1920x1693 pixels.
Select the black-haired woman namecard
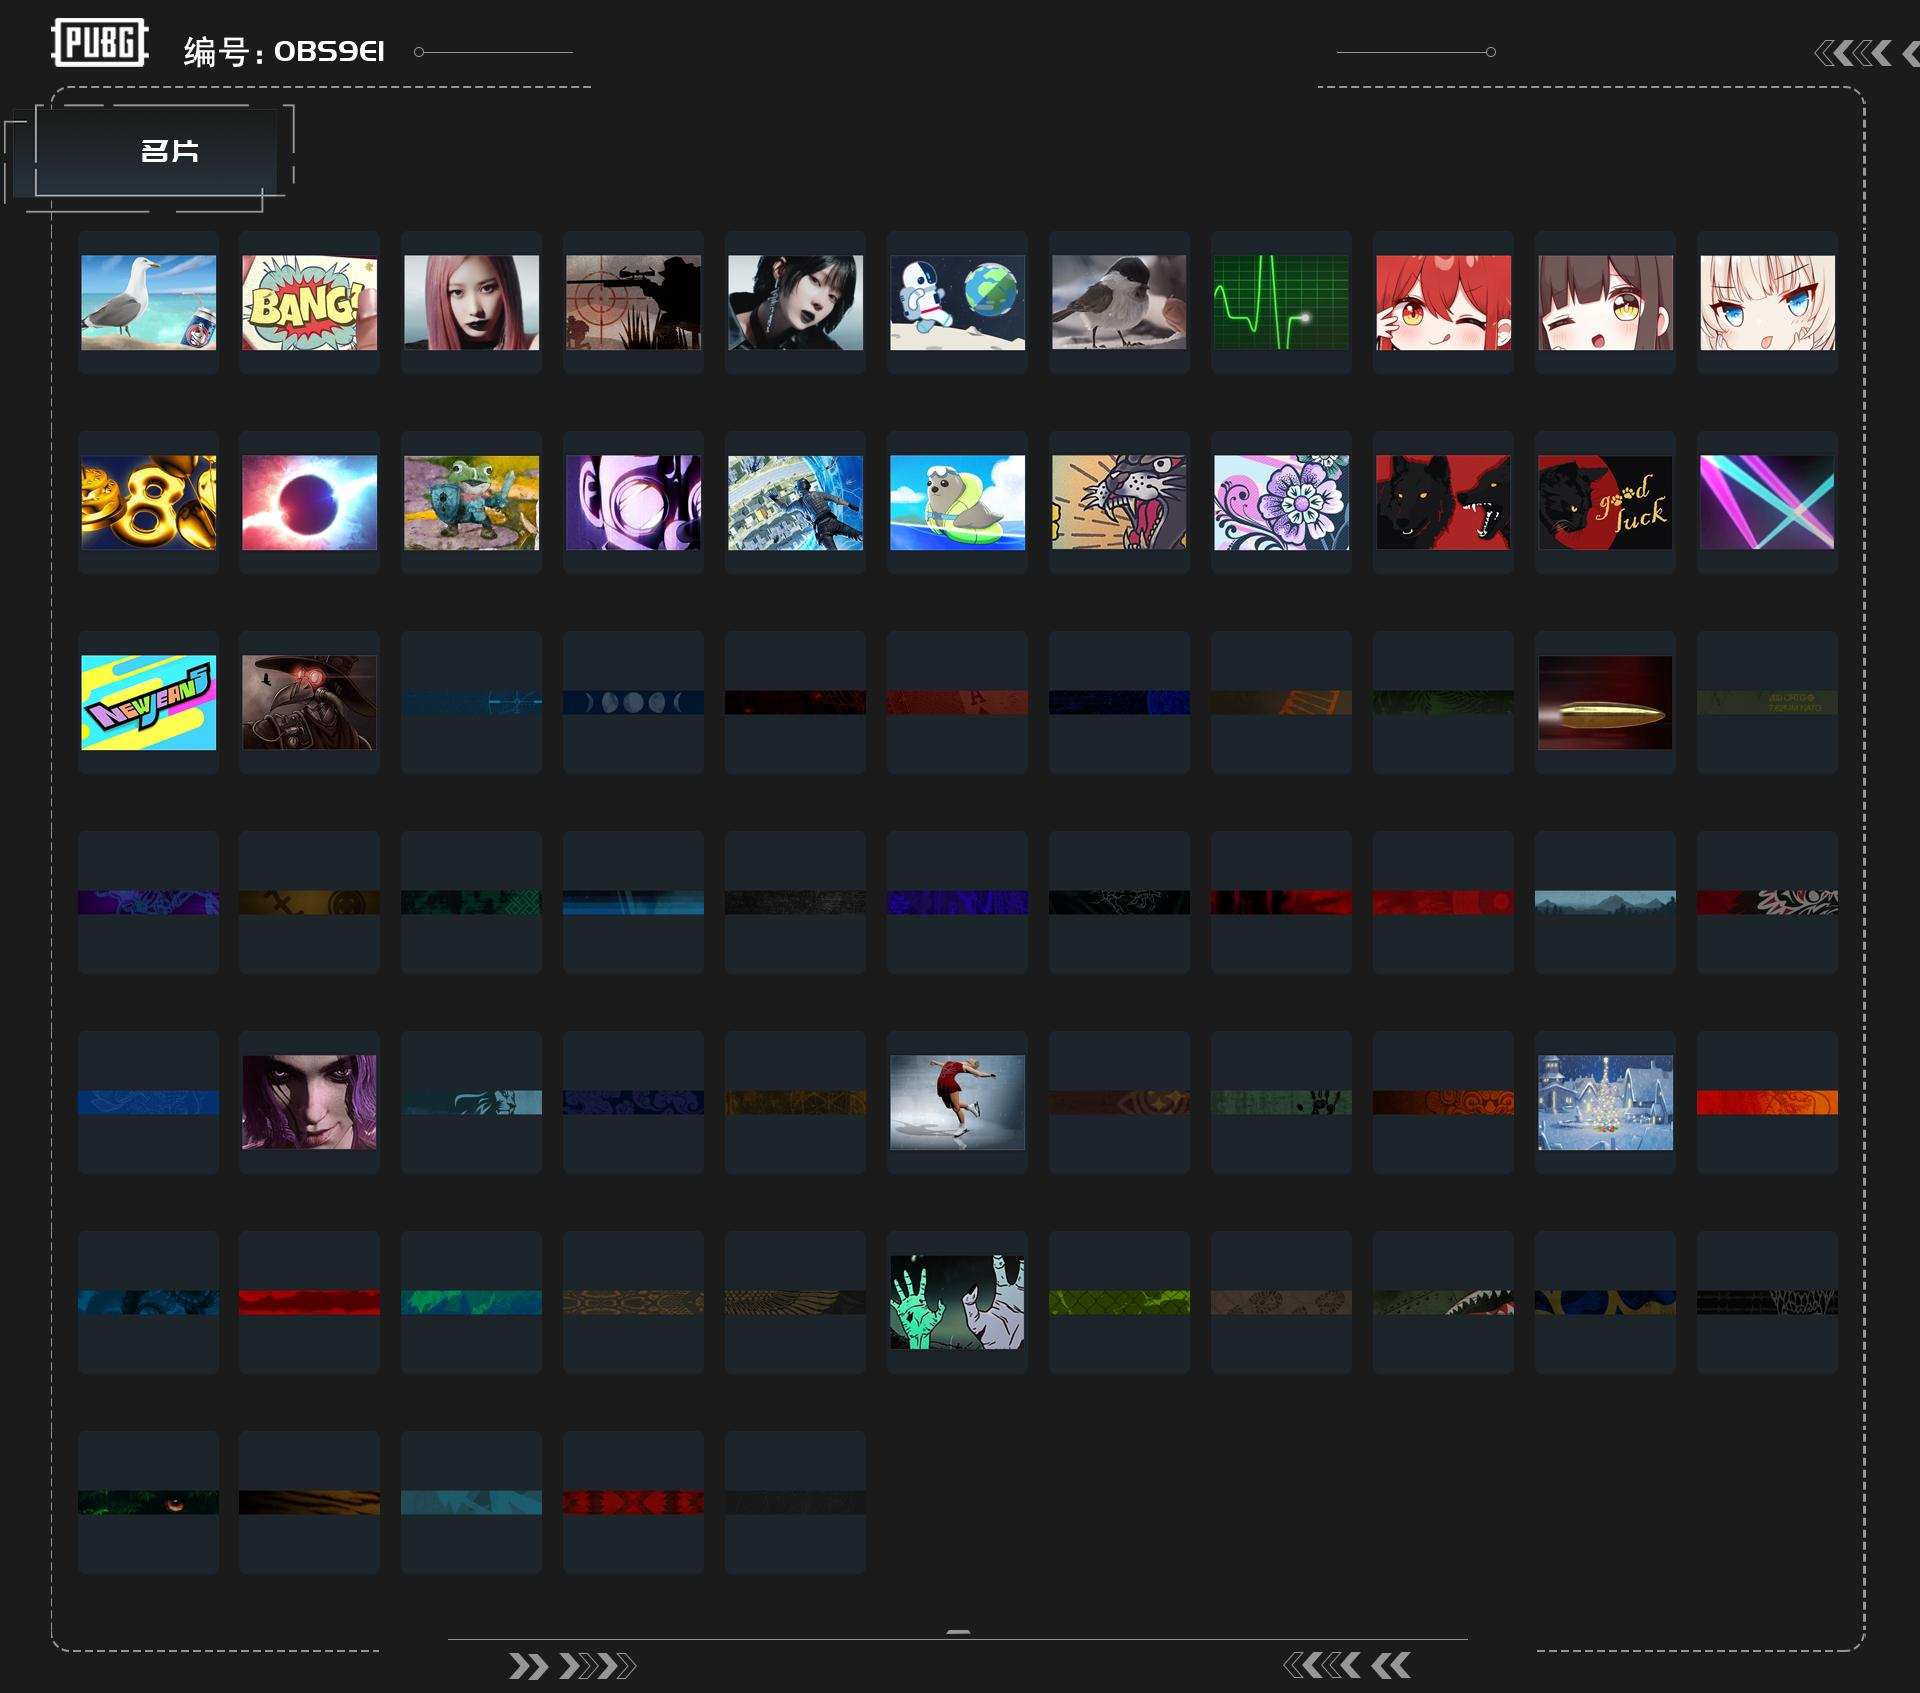795,302
